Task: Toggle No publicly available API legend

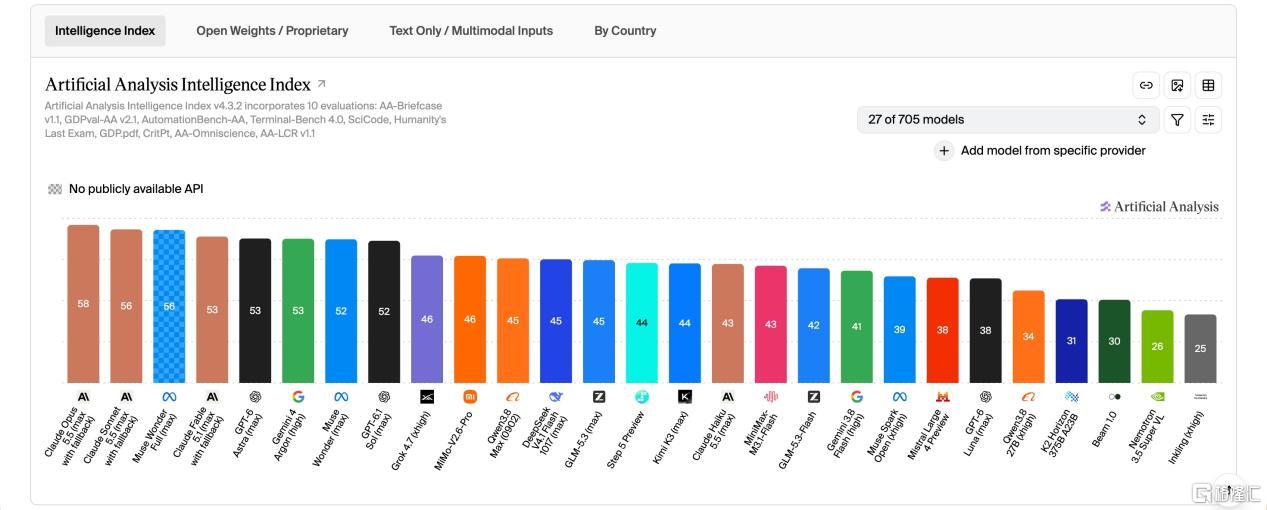Action: pyautogui.click(x=126, y=189)
